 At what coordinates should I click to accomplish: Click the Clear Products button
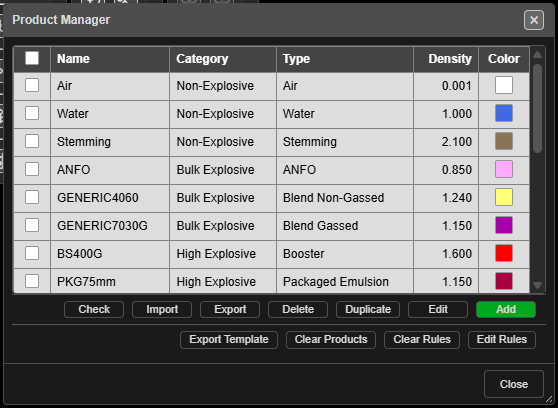click(x=331, y=340)
